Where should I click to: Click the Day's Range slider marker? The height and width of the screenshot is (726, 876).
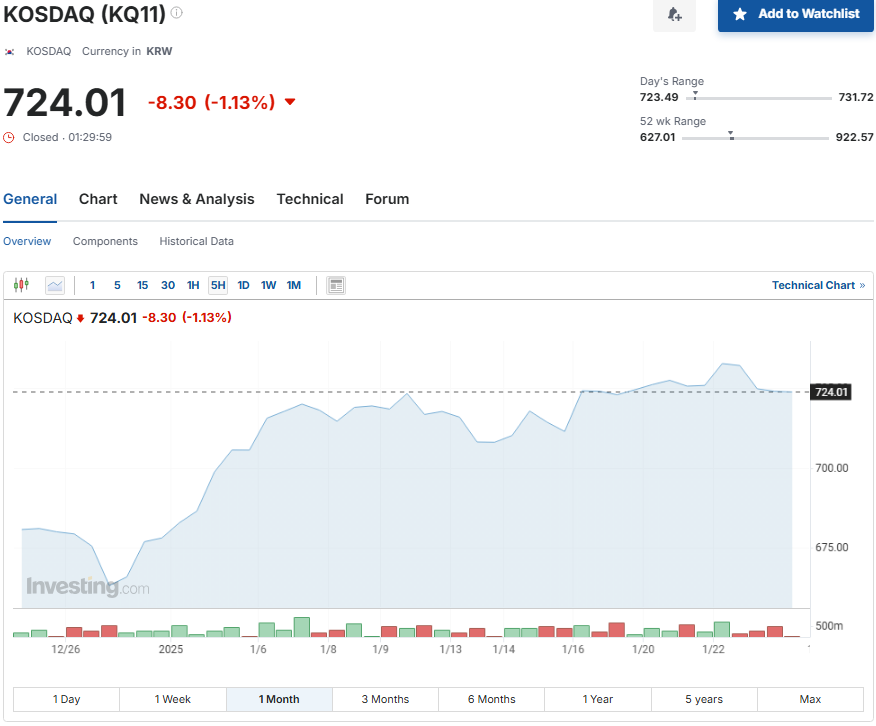point(695,96)
